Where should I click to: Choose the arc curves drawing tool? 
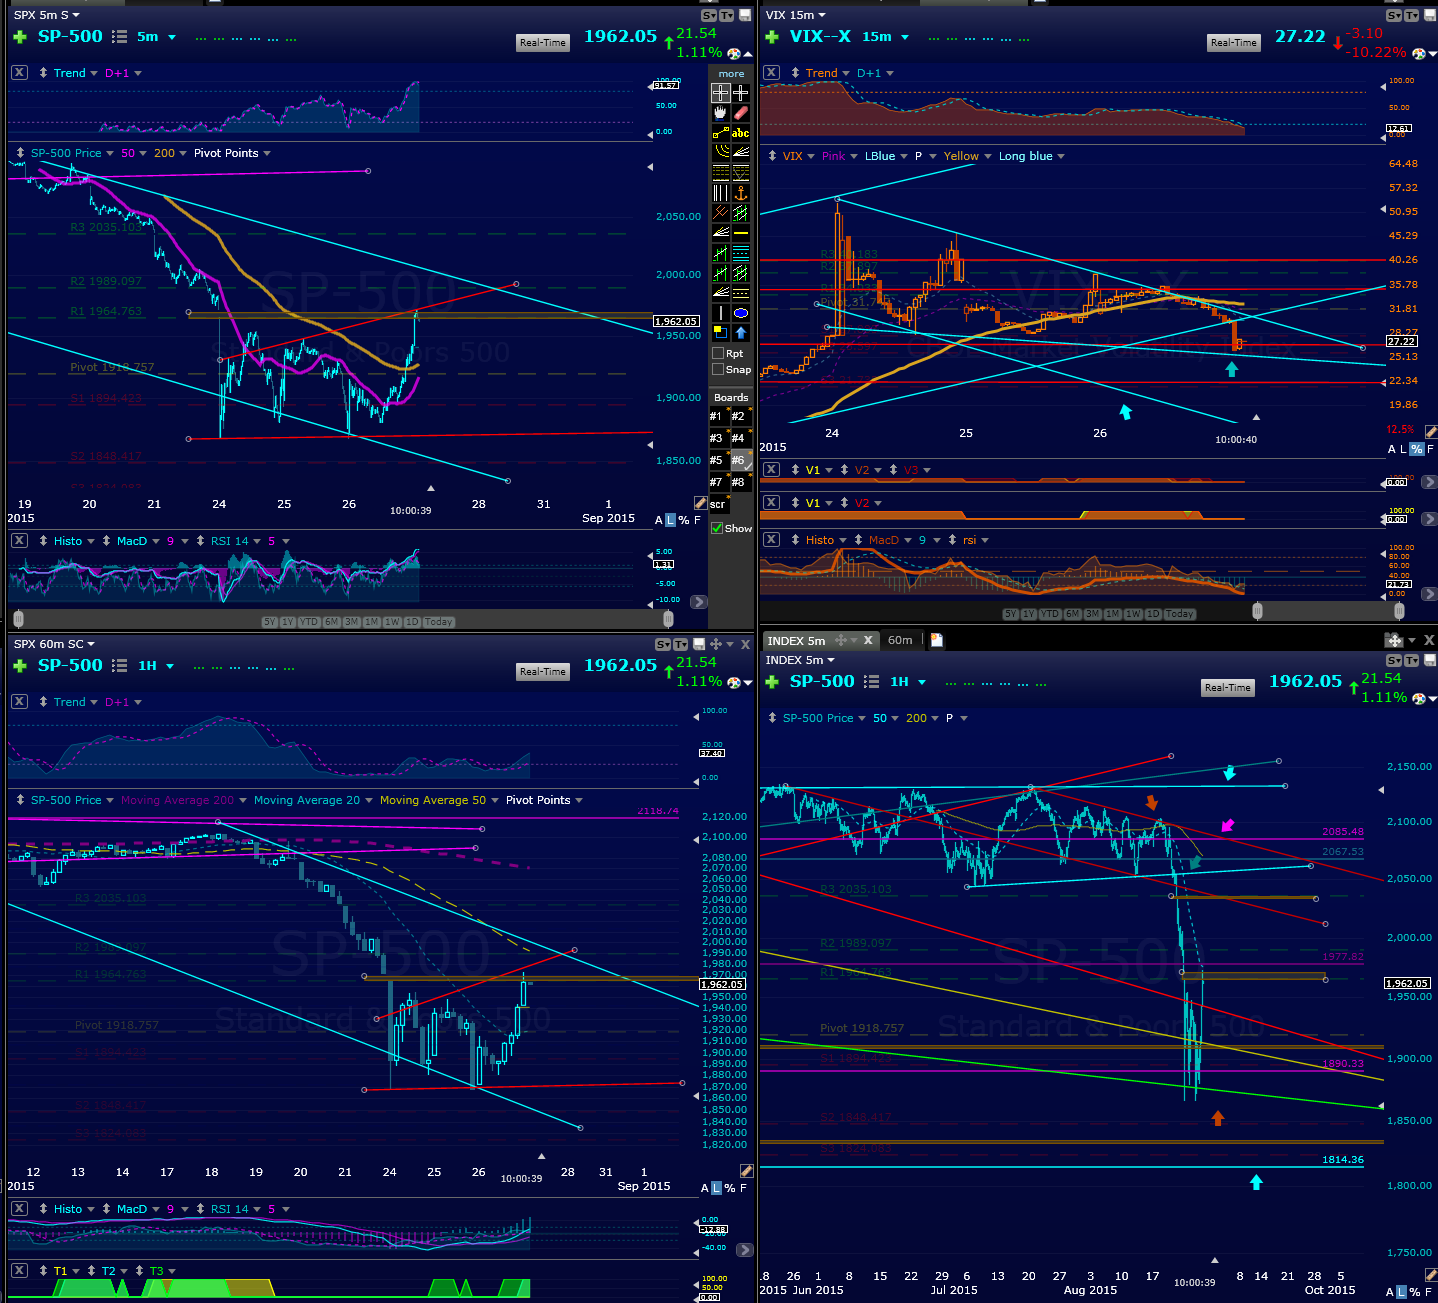721,153
